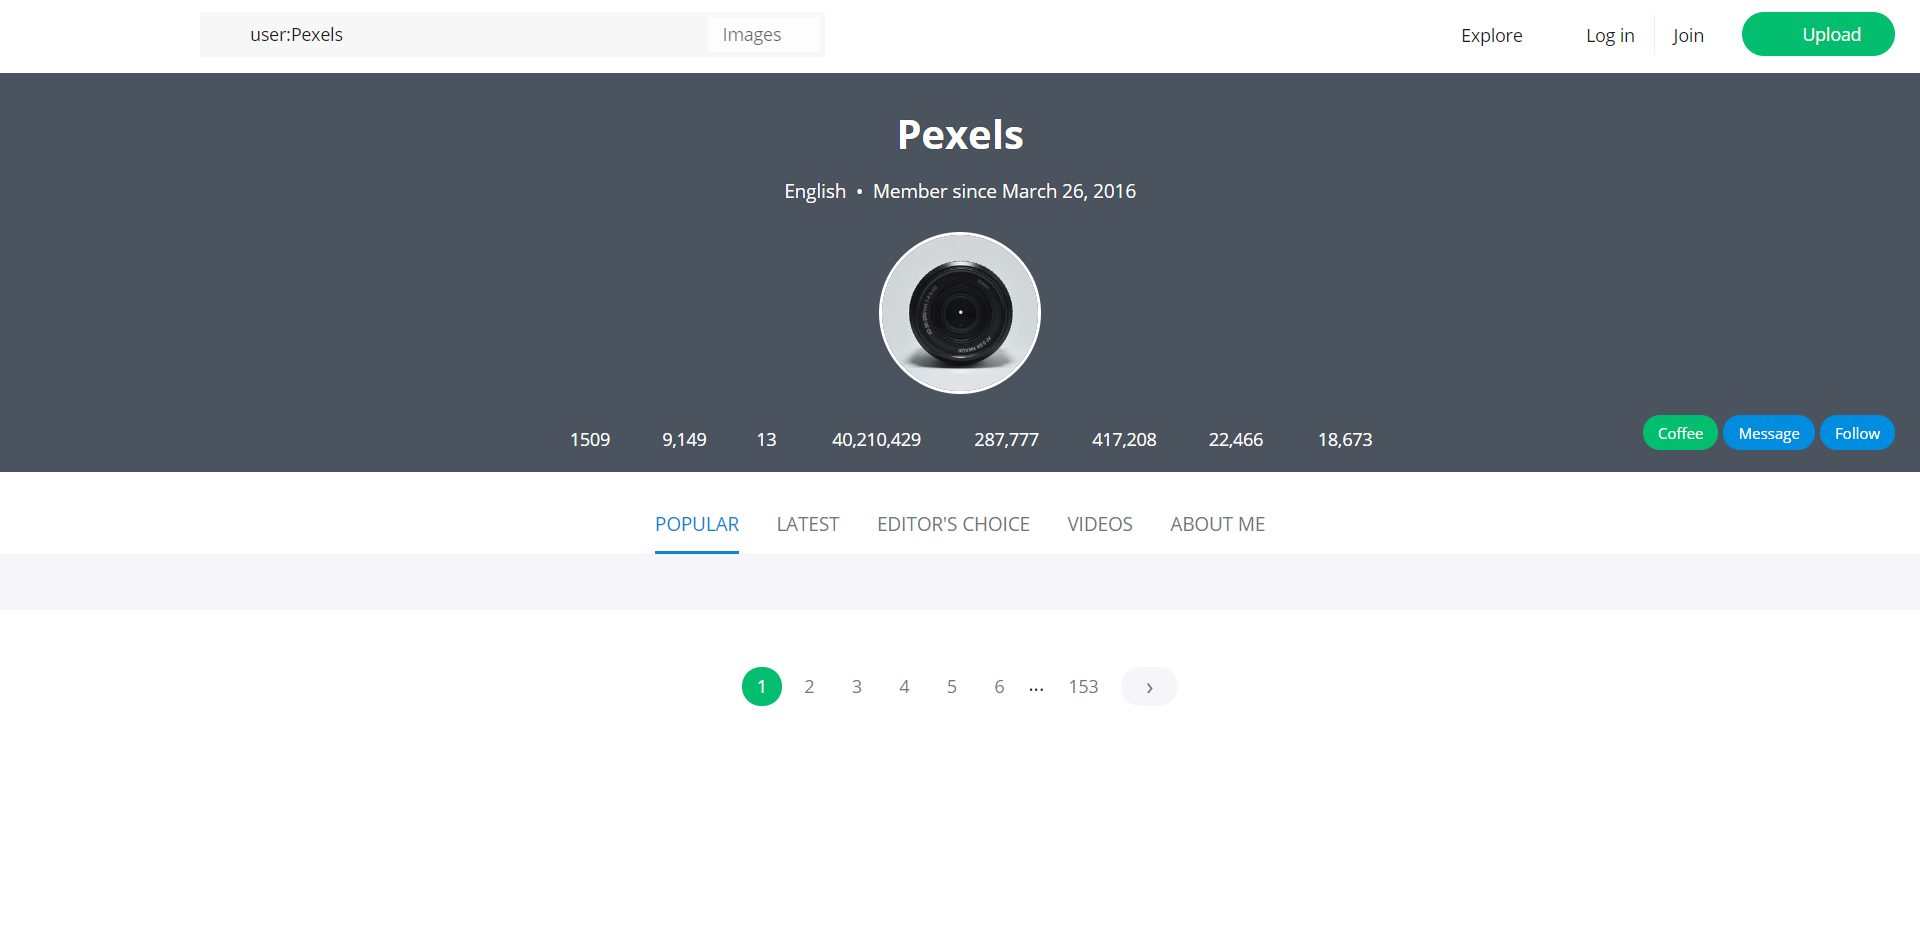
Task: Switch to the LATEST tab
Action: 807,524
